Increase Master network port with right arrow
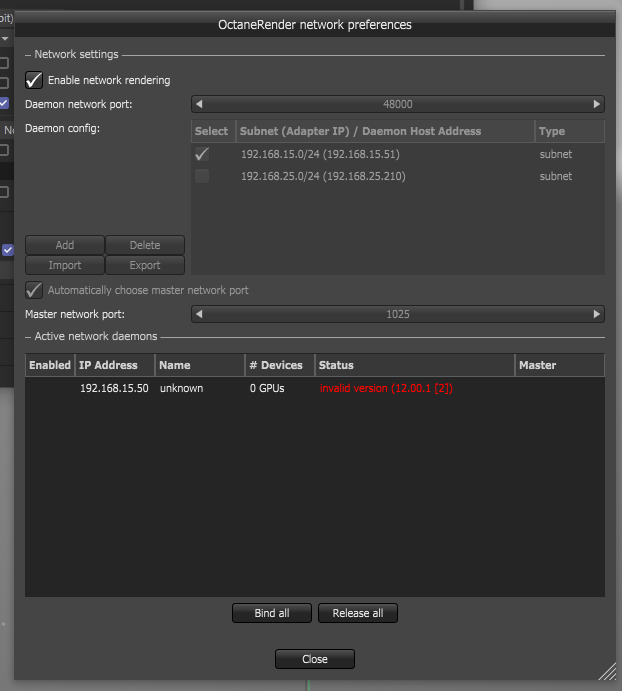 point(596,314)
